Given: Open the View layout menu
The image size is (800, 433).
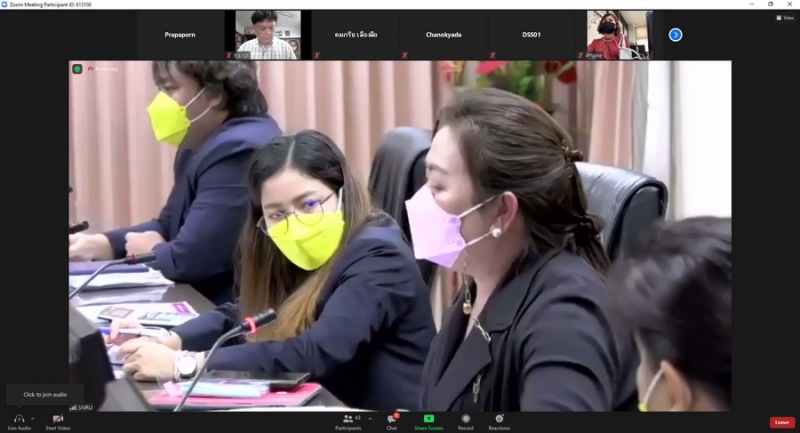Looking at the screenshot, I should [x=785, y=17].
